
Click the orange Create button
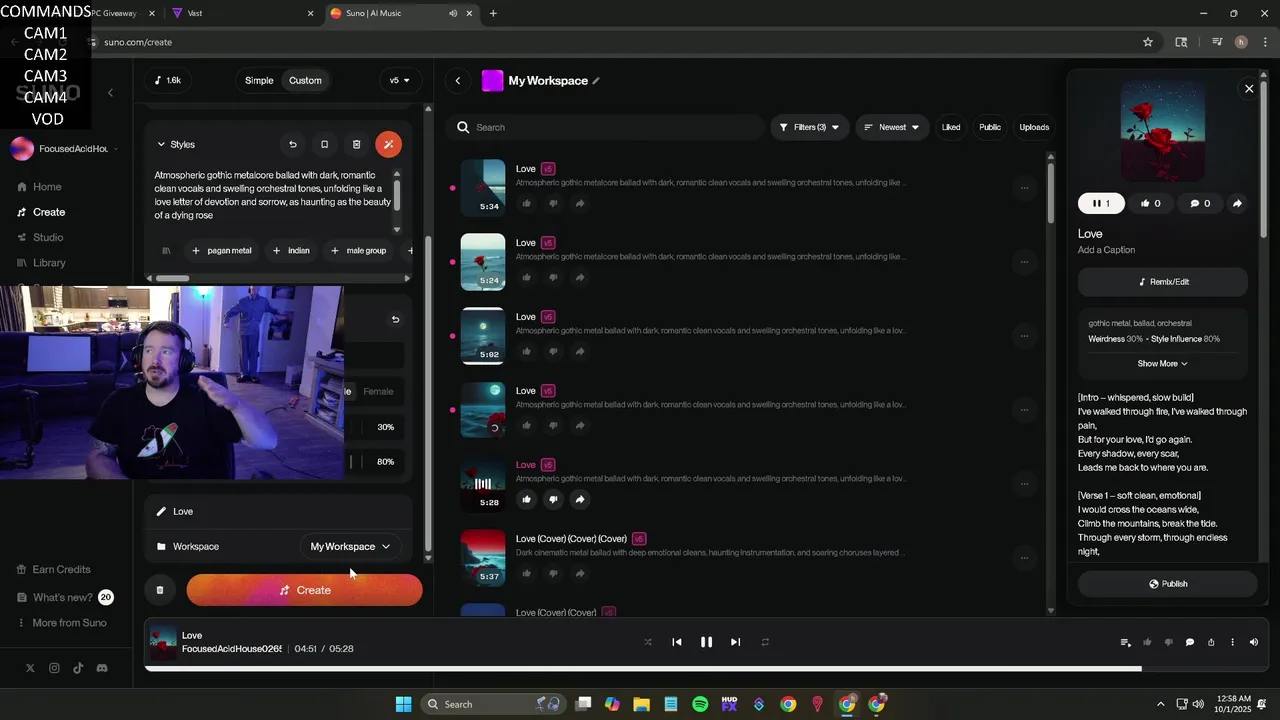click(304, 590)
